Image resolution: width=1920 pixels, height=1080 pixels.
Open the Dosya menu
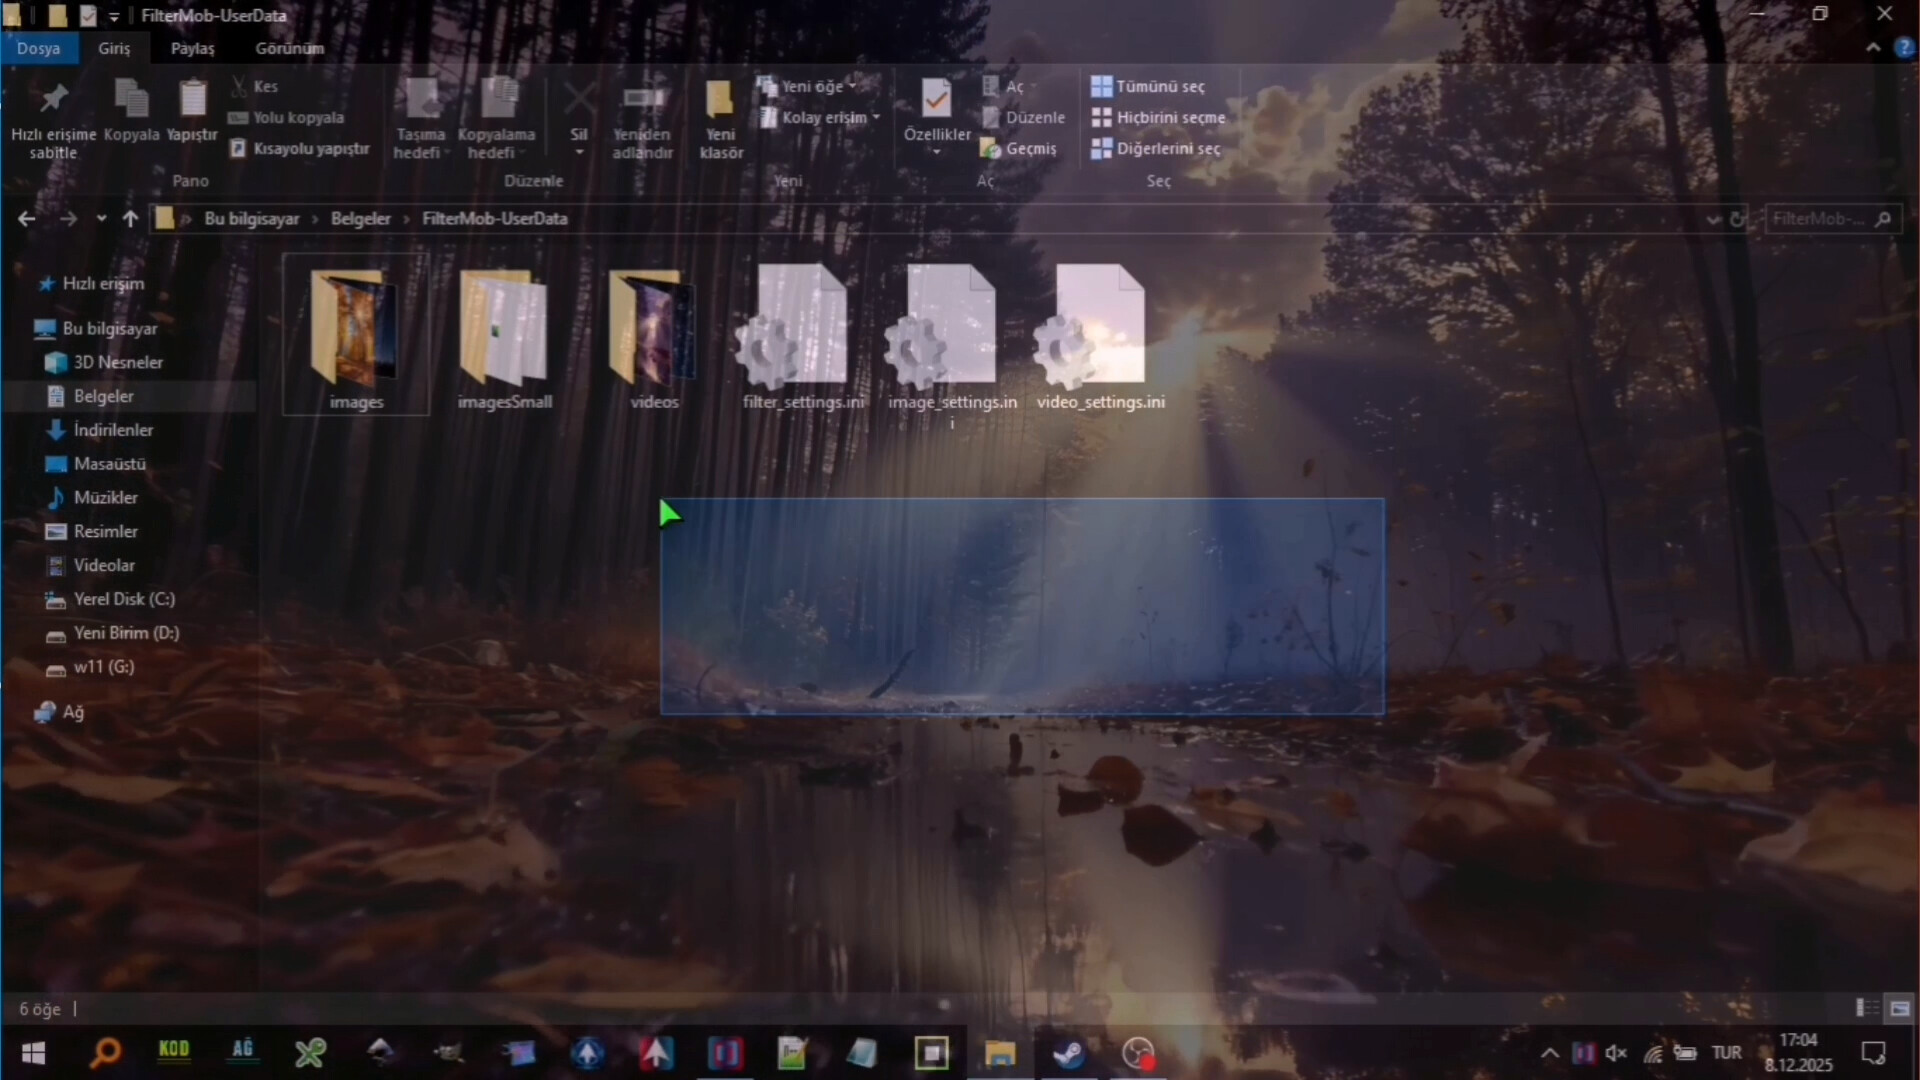coord(39,47)
